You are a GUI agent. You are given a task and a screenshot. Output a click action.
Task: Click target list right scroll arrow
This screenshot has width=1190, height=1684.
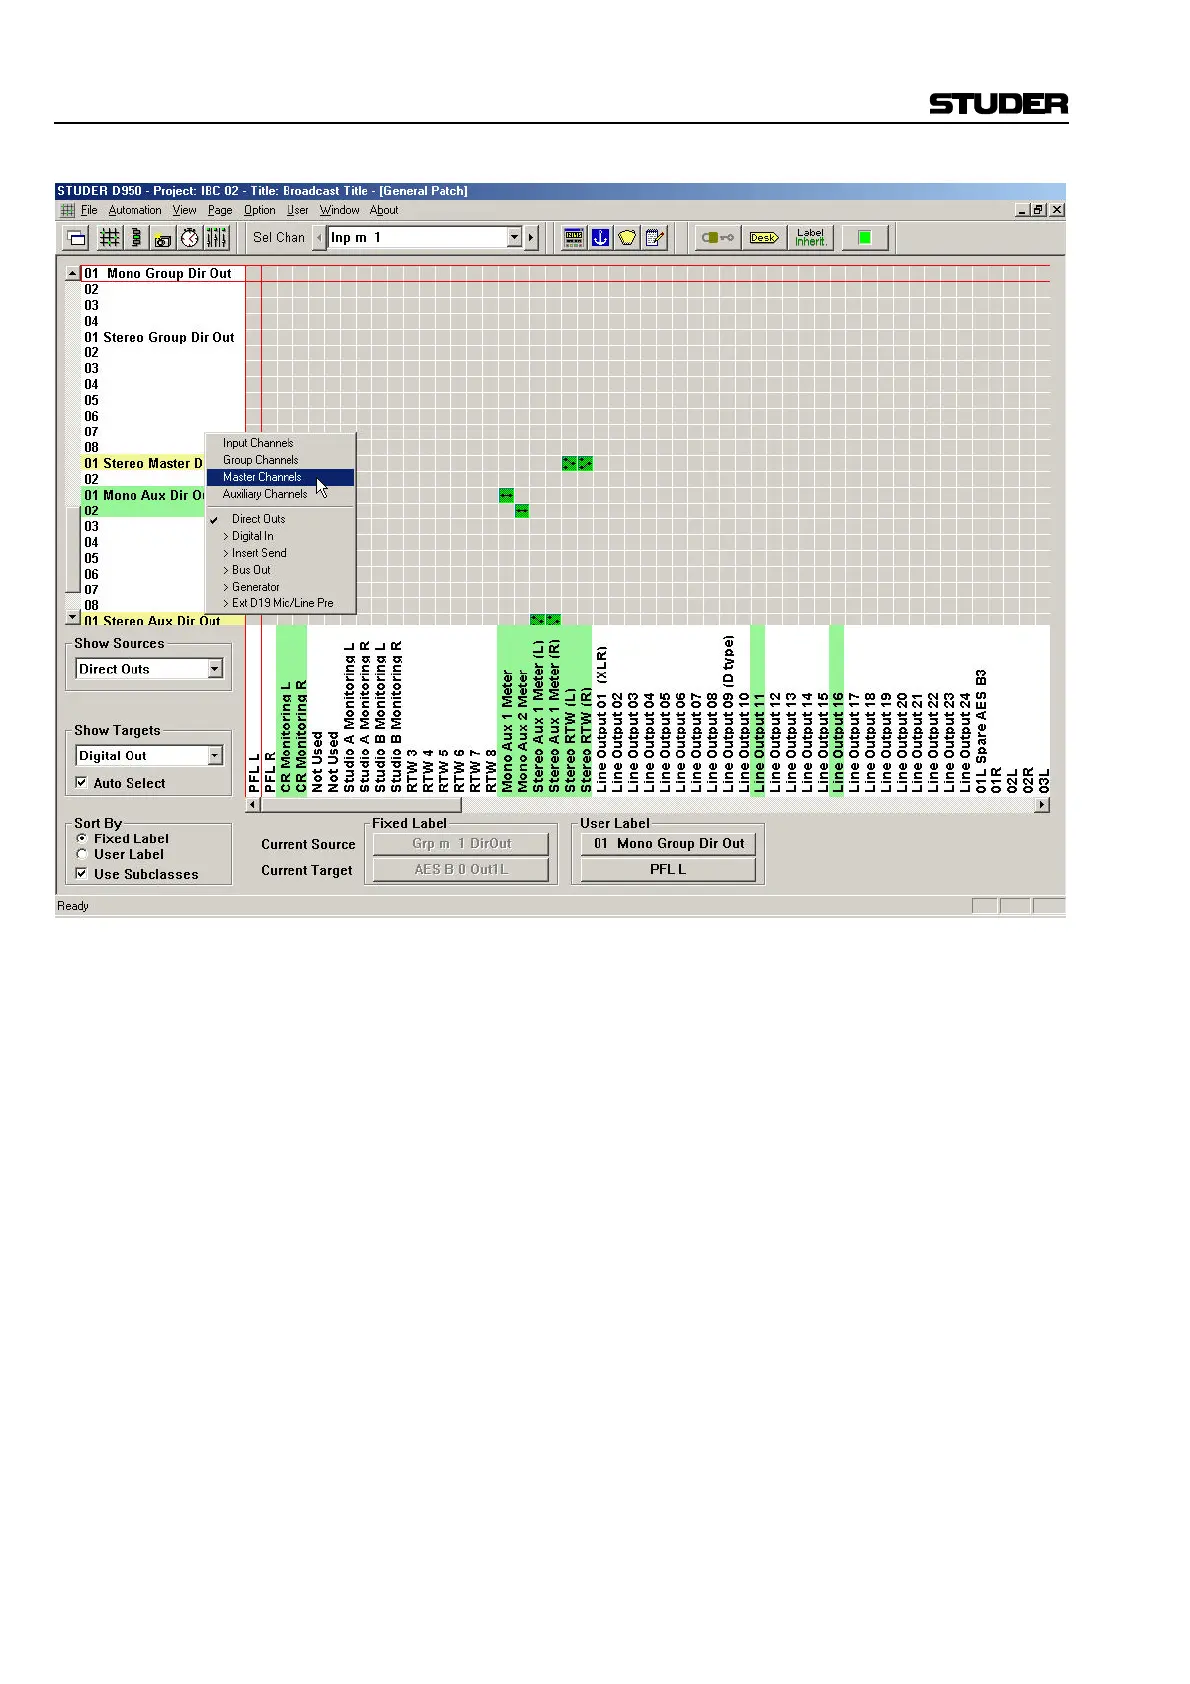1042,804
